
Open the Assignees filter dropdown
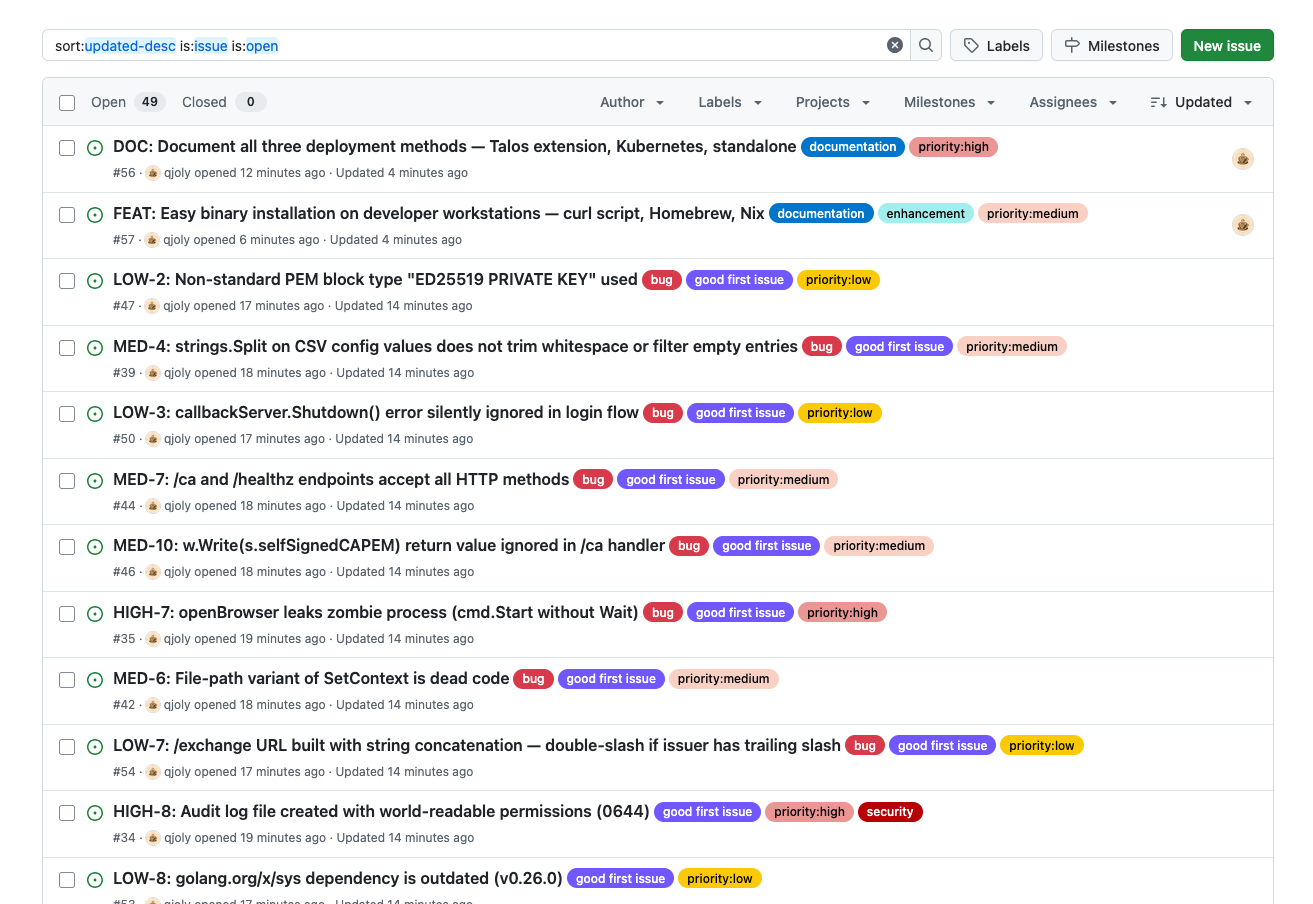click(1072, 102)
